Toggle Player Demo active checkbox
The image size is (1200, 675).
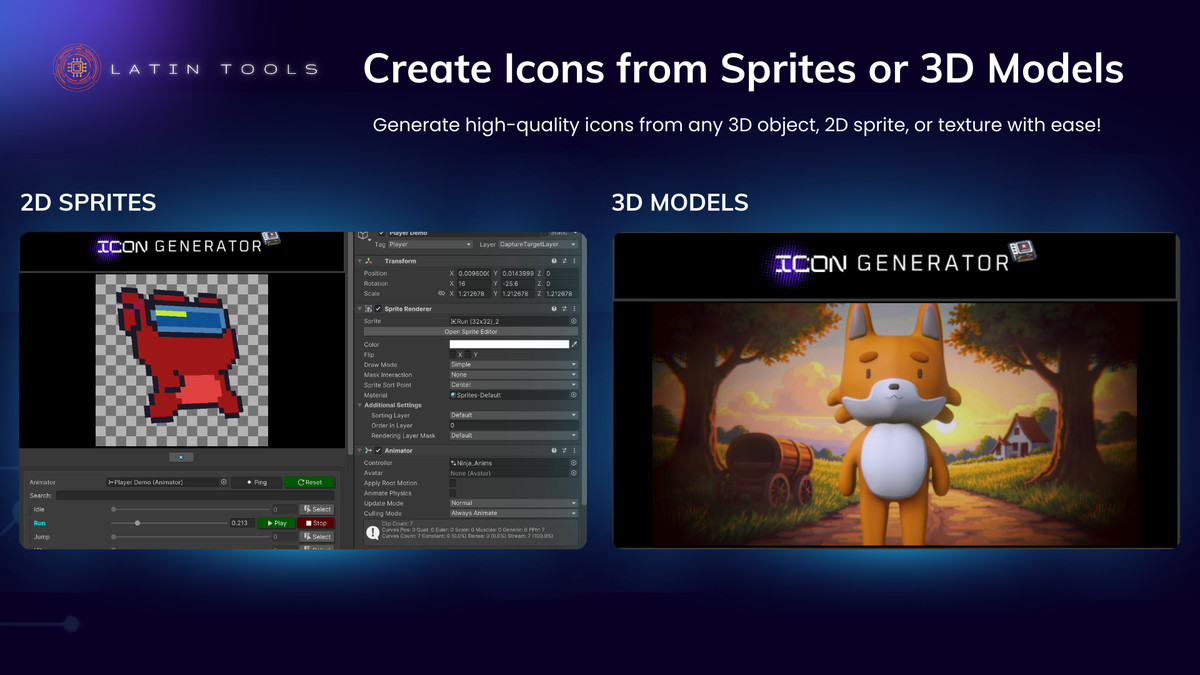381,233
